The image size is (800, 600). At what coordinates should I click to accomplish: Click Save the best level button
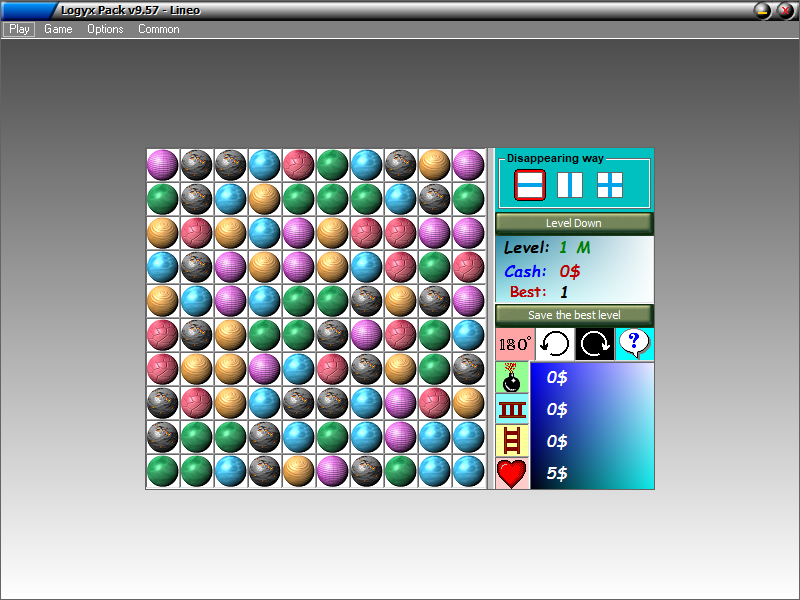574,315
